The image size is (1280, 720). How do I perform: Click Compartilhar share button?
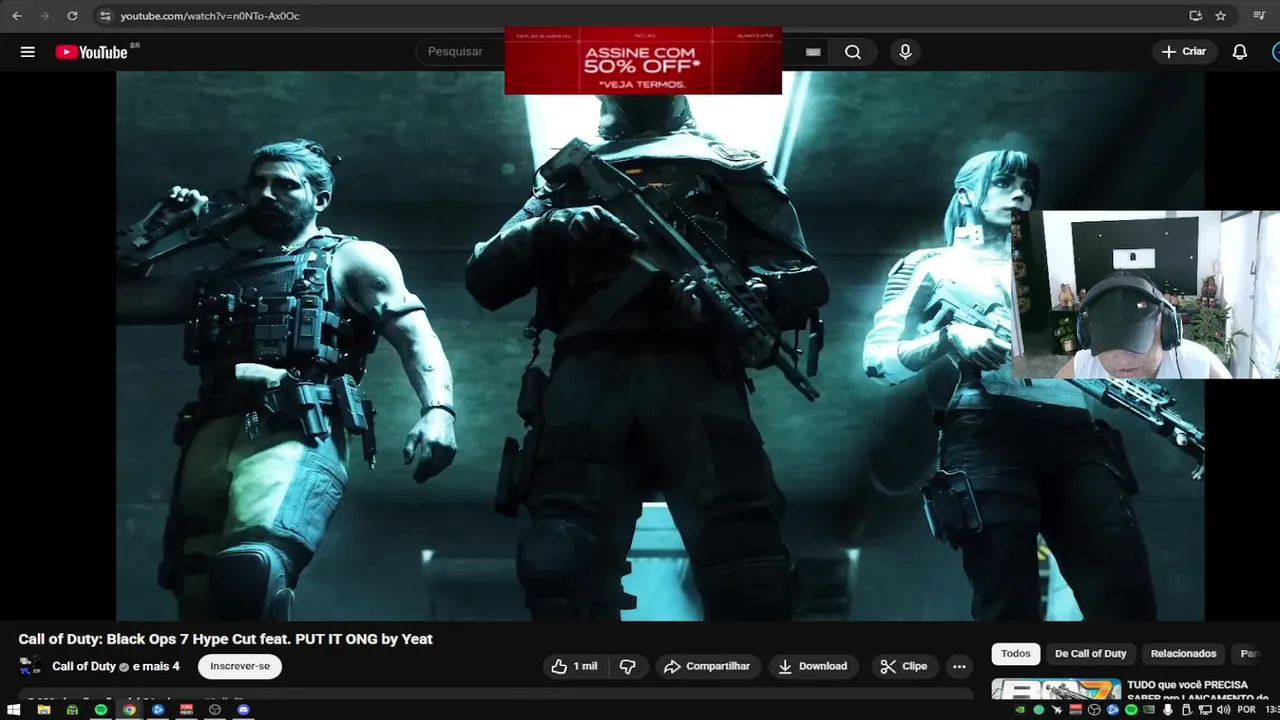click(x=706, y=666)
